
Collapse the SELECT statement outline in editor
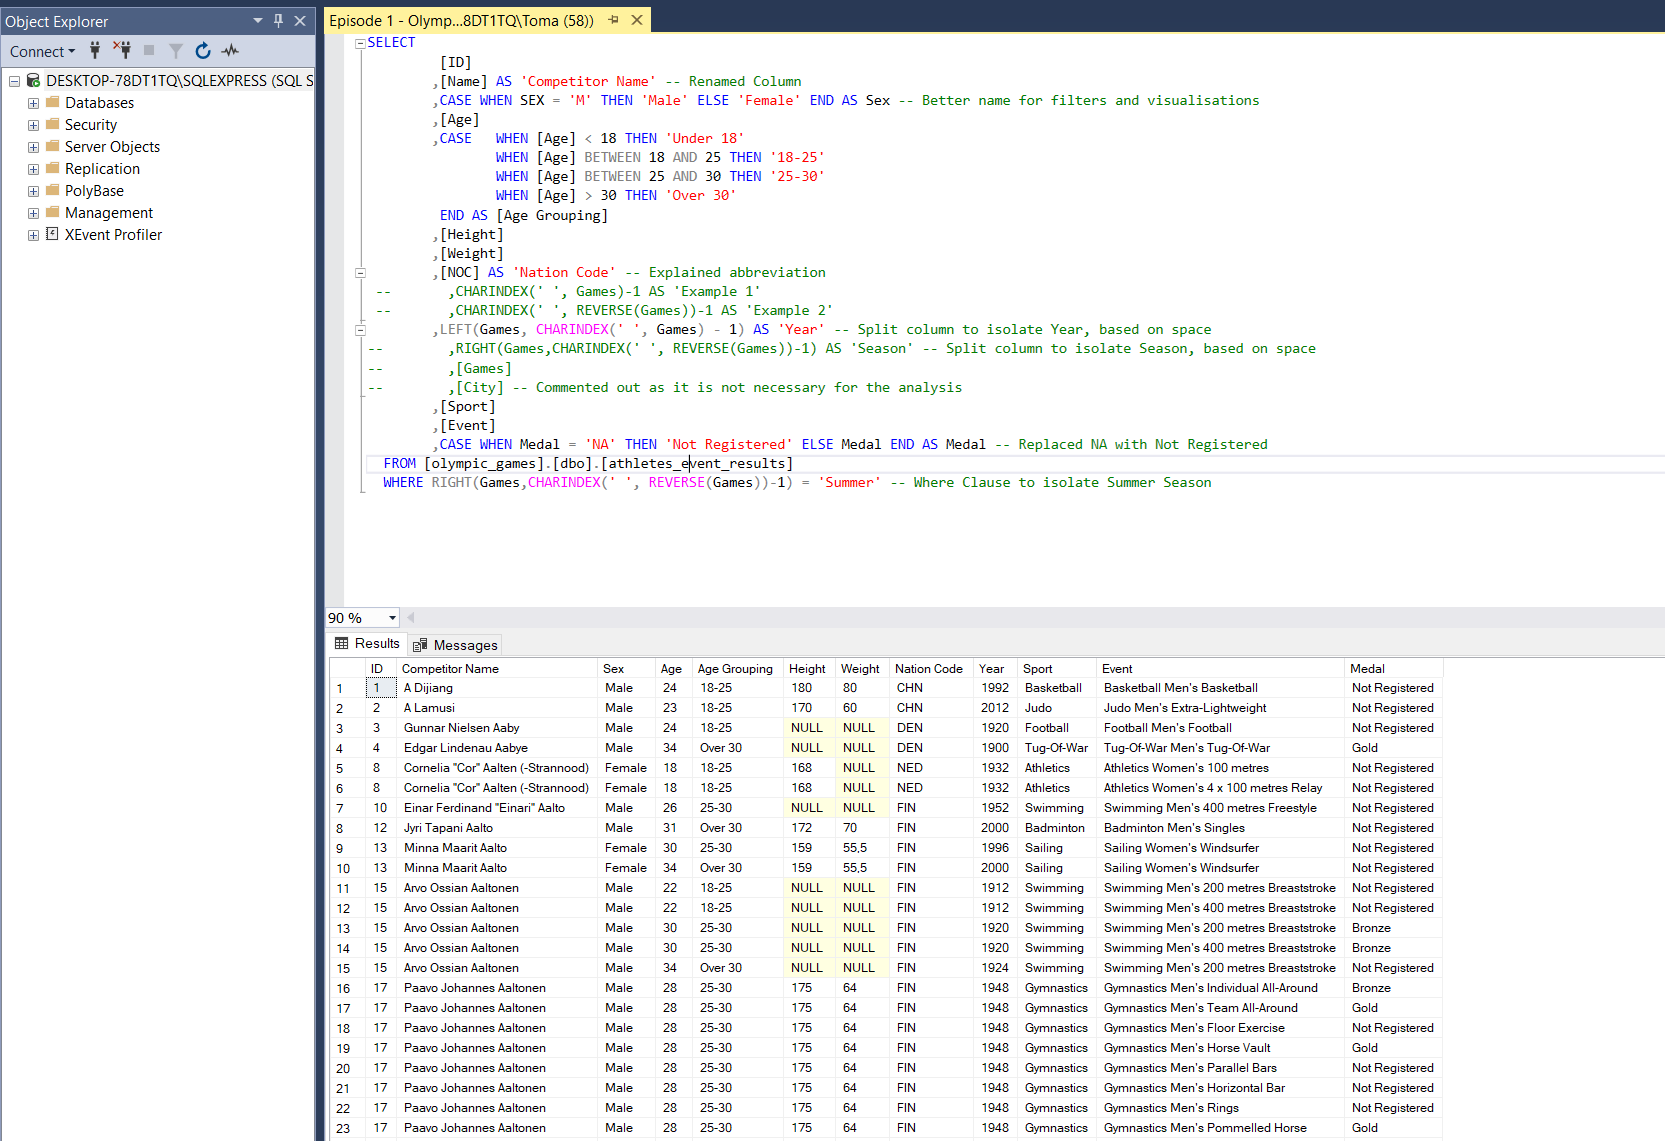(360, 43)
